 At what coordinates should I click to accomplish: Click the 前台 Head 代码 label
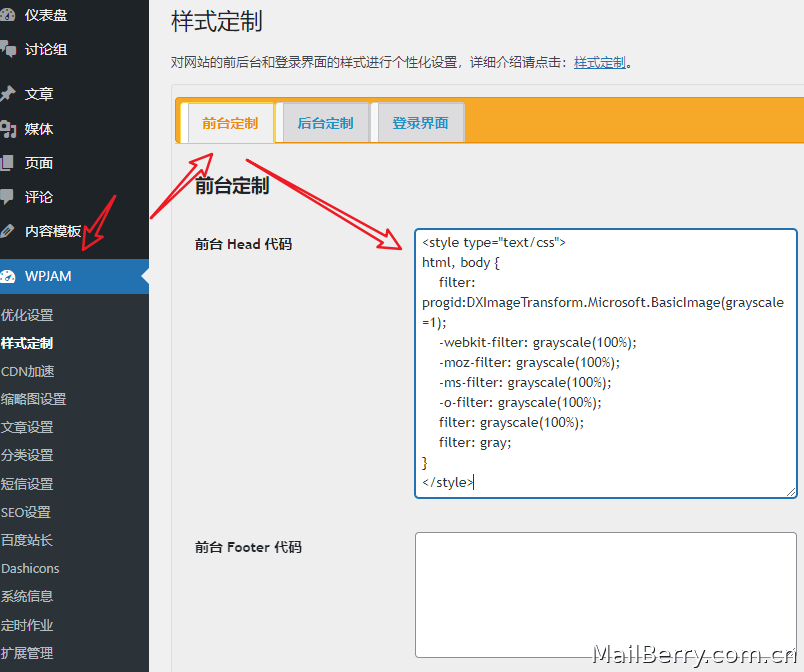pyautogui.click(x=243, y=244)
